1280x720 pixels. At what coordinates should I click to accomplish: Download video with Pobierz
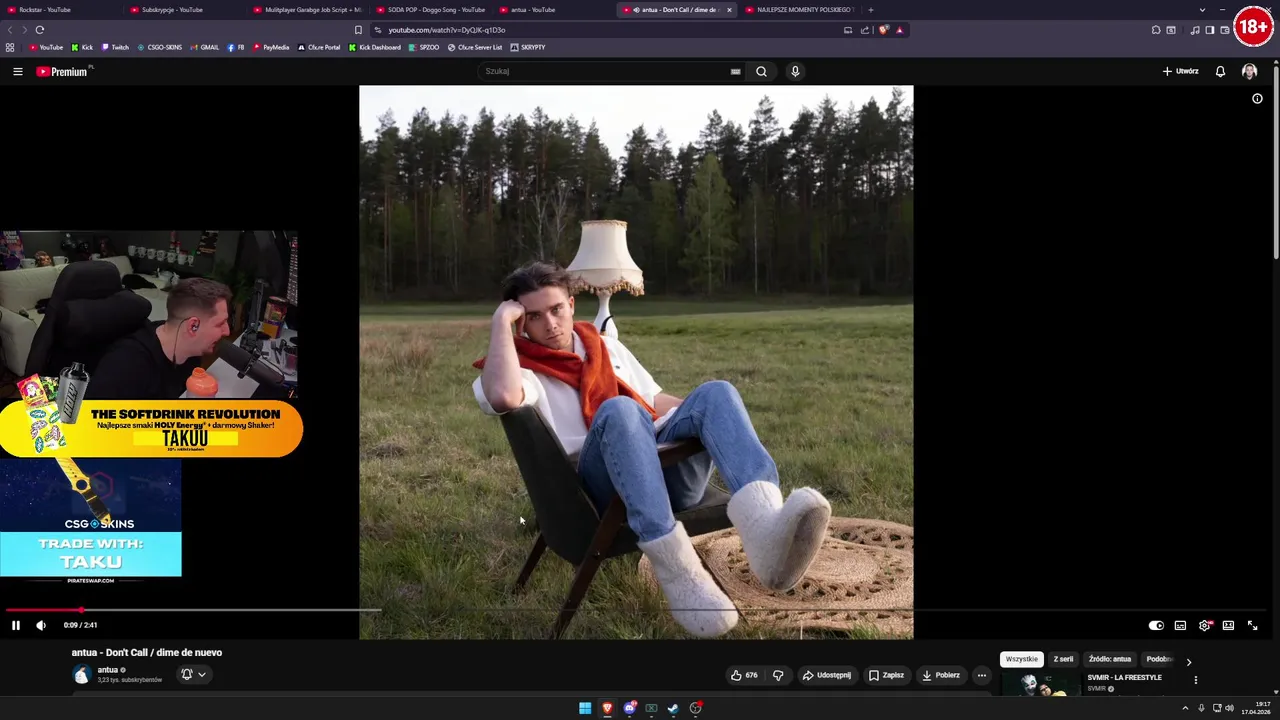click(x=940, y=675)
